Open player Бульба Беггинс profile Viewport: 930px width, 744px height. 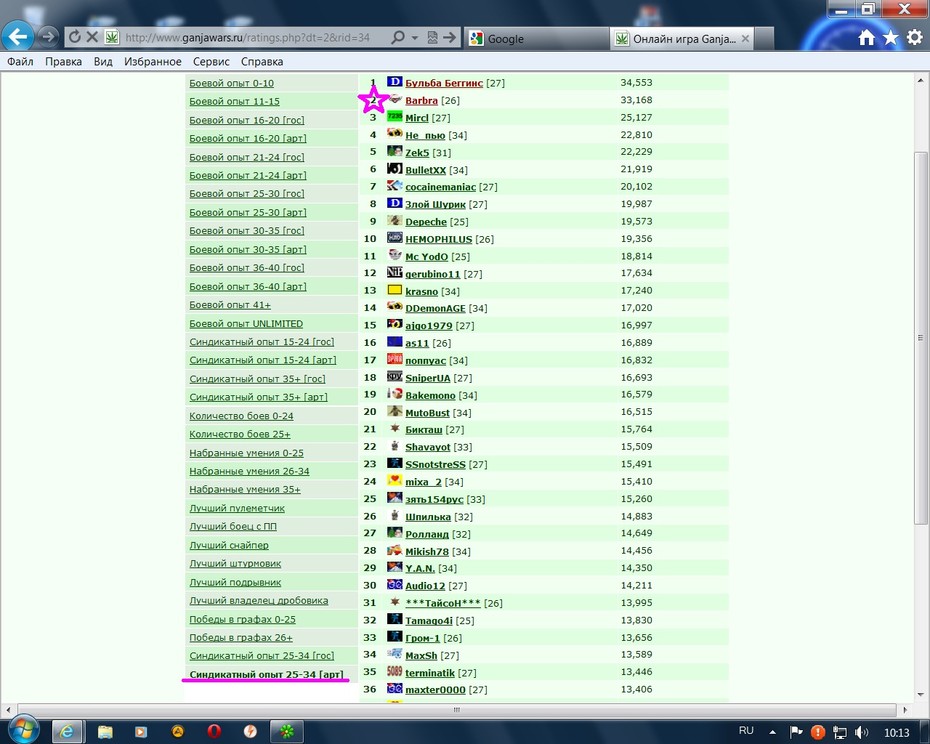coord(444,83)
